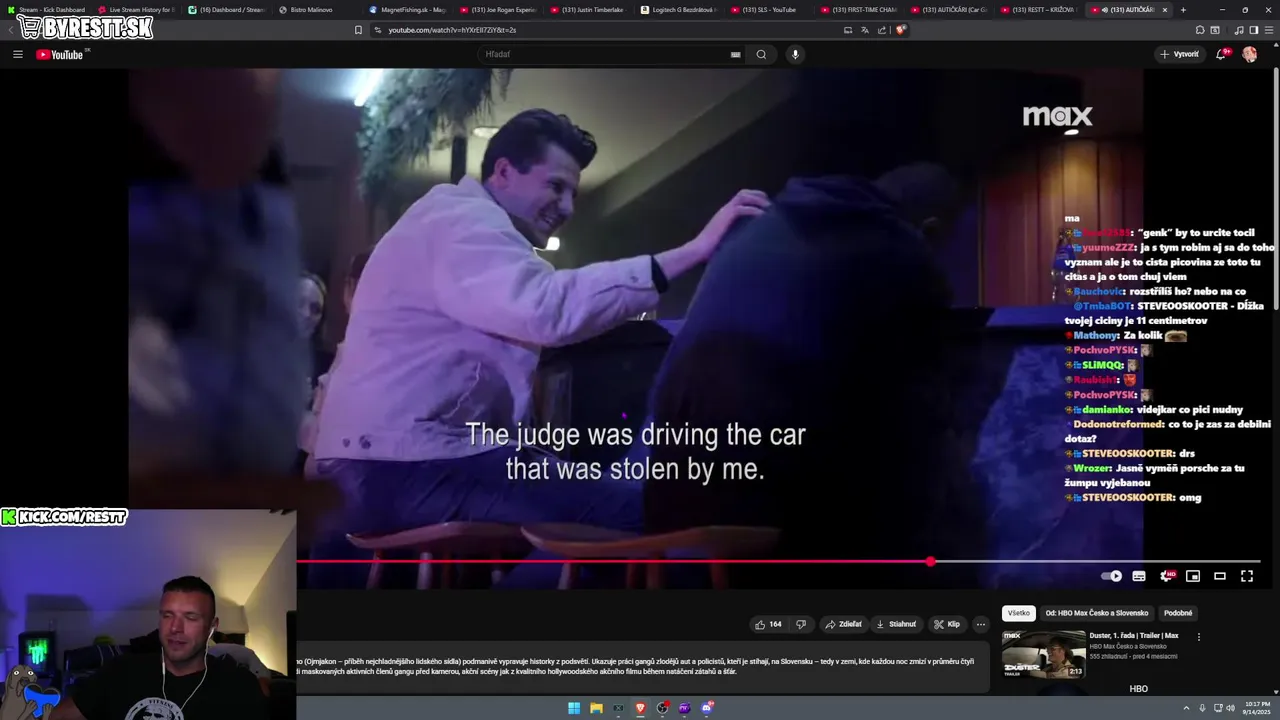Screen dimensions: 1280x720
Task: Switch to Justin Timberlake tab
Action: (x=588, y=10)
